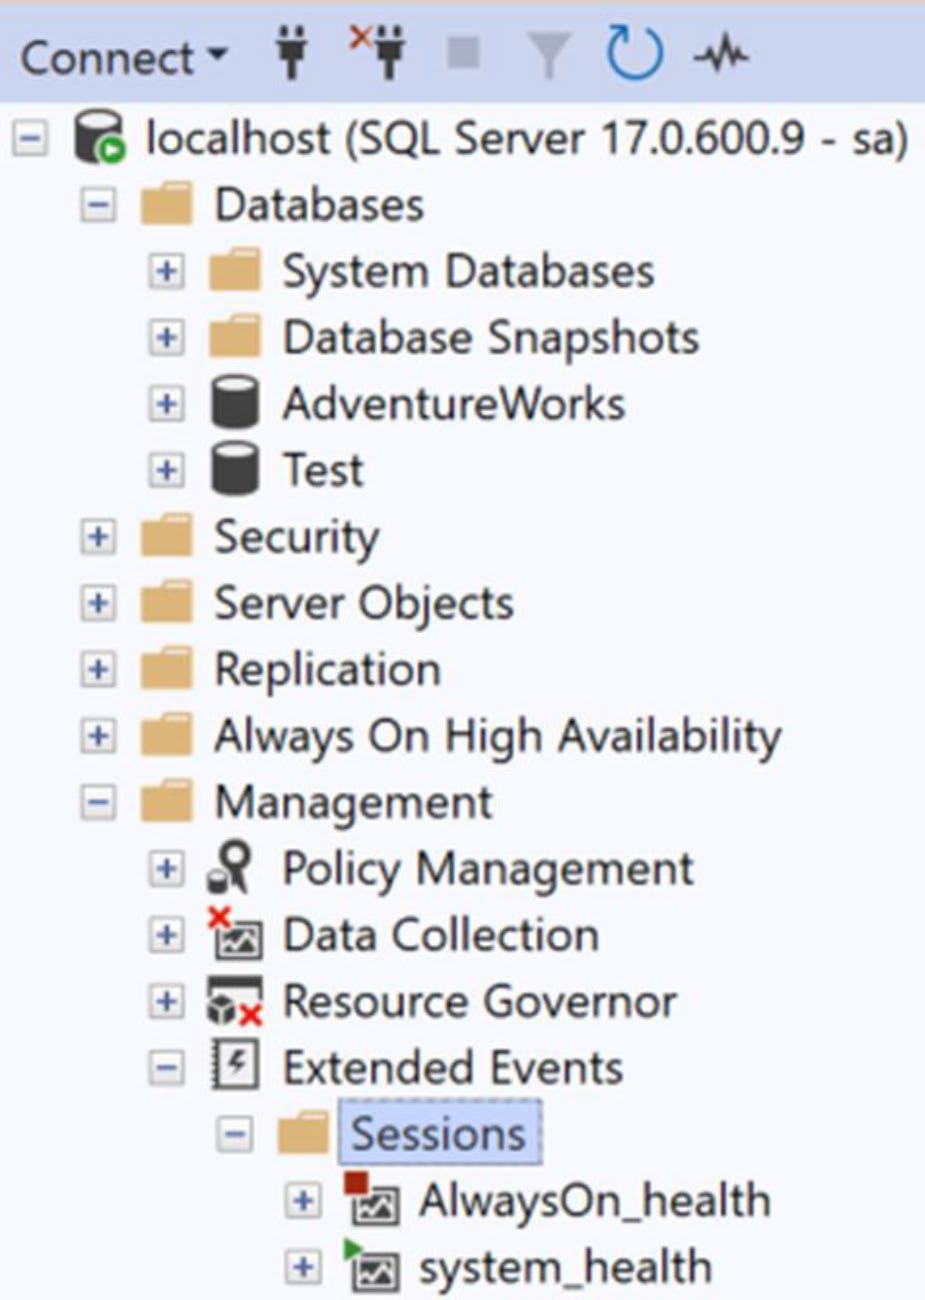Click the Connect Object Explorer plug icon

[x=292, y=53]
